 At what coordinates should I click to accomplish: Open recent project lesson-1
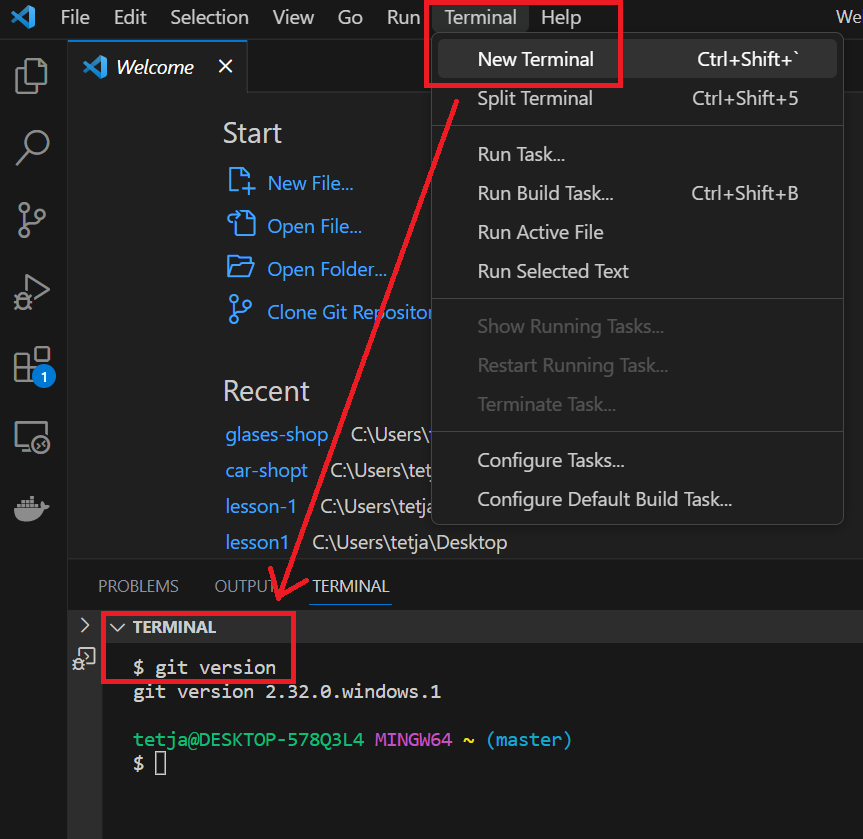pos(261,506)
